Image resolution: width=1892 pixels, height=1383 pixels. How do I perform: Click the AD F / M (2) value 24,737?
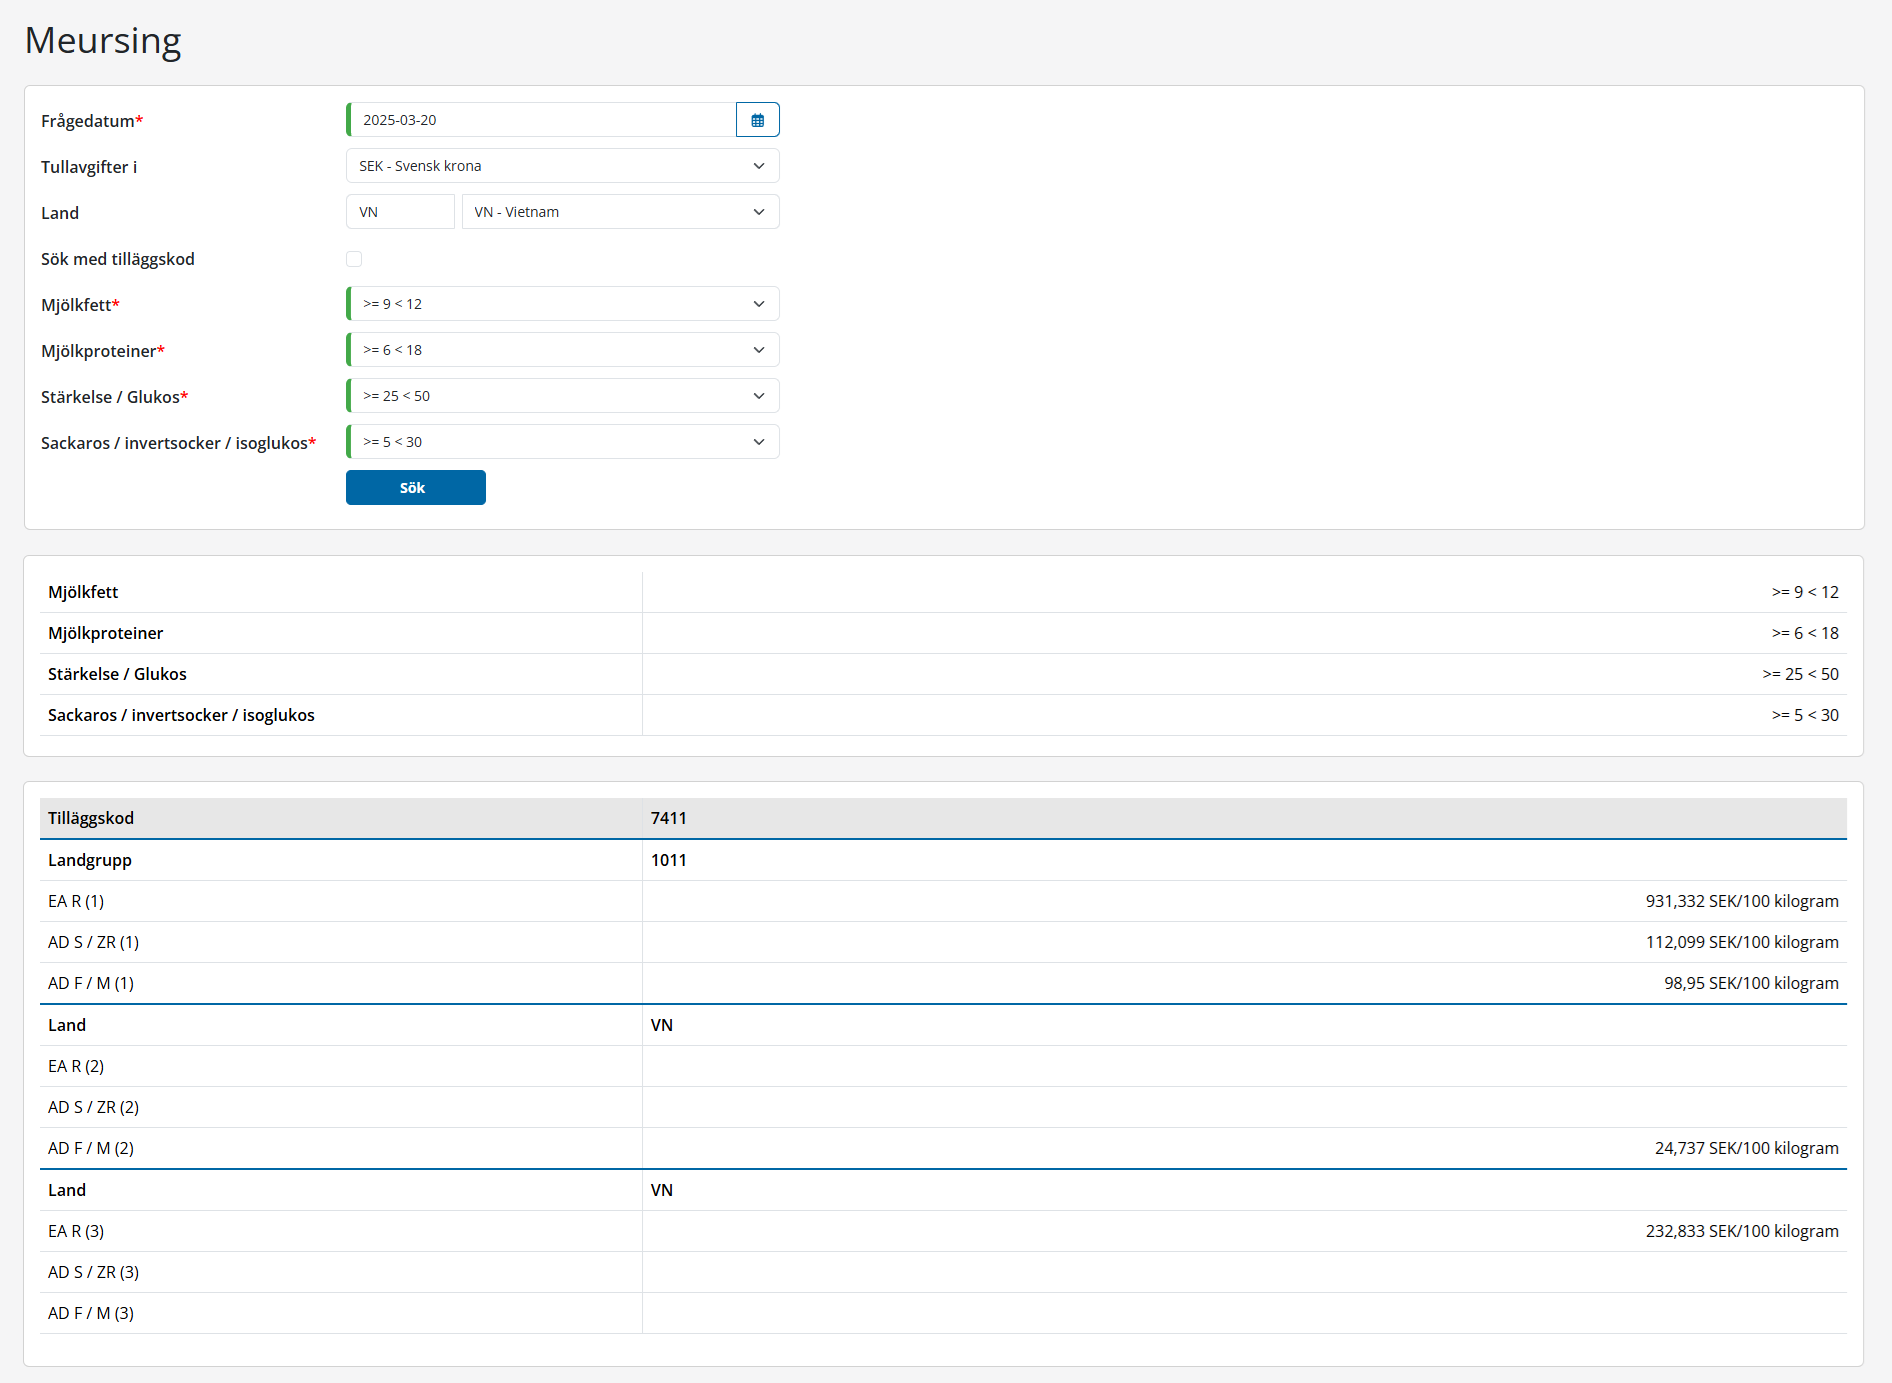click(1746, 1148)
